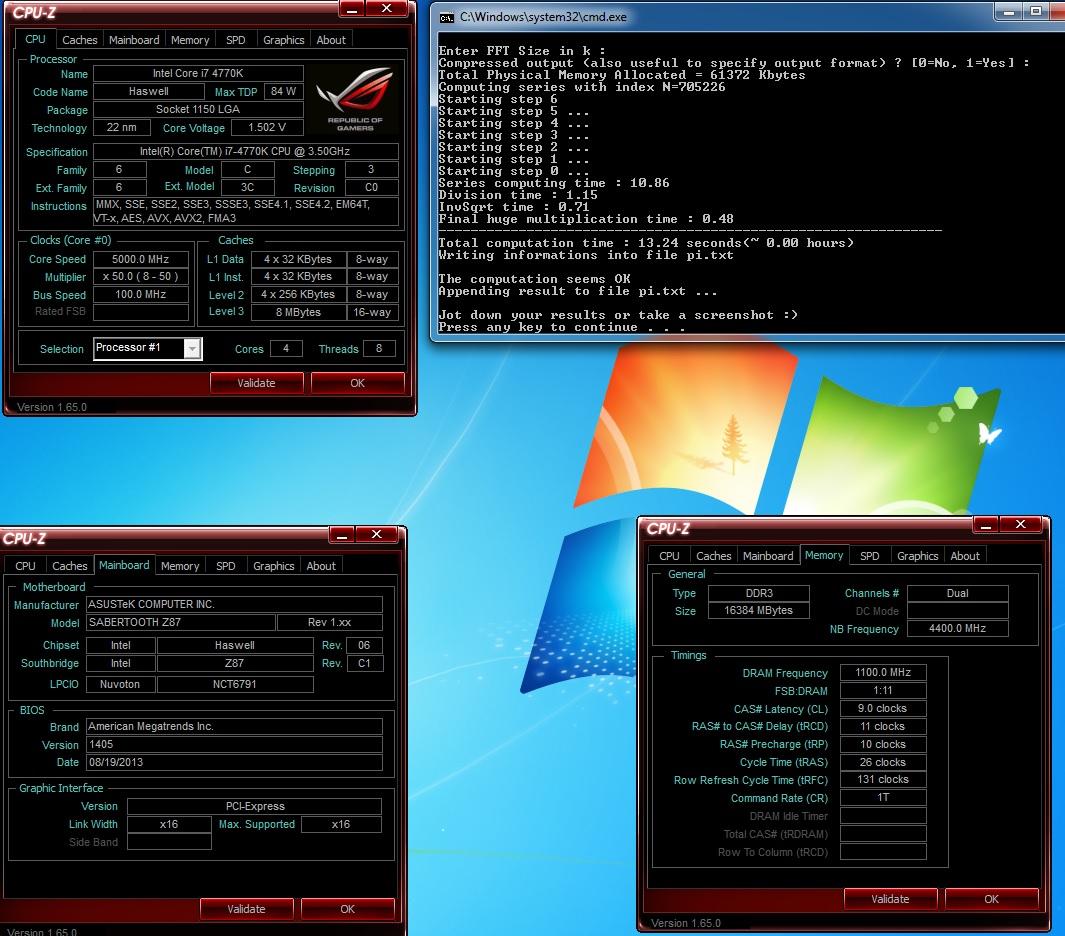Click Validate in the CPU tab window
This screenshot has width=1065, height=936.
click(x=257, y=383)
